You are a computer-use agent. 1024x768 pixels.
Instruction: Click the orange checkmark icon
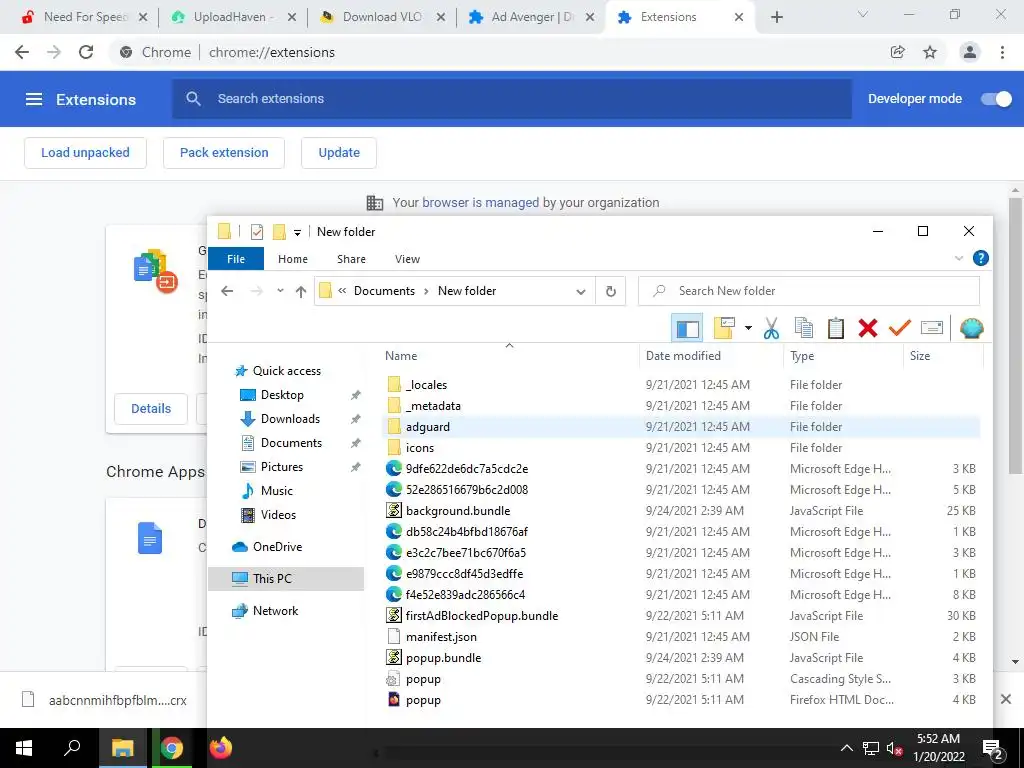pos(900,328)
